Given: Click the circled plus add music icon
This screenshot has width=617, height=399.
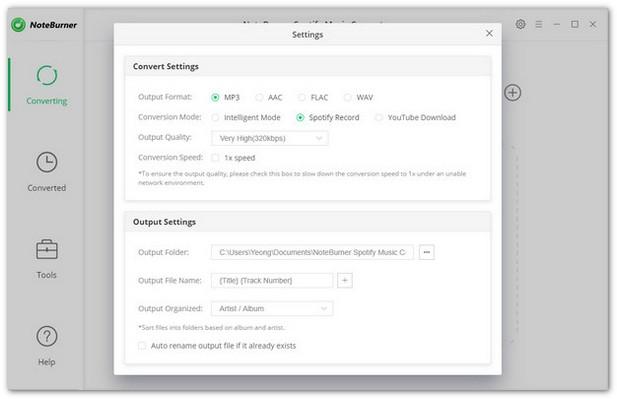Looking at the screenshot, I should point(512,93).
